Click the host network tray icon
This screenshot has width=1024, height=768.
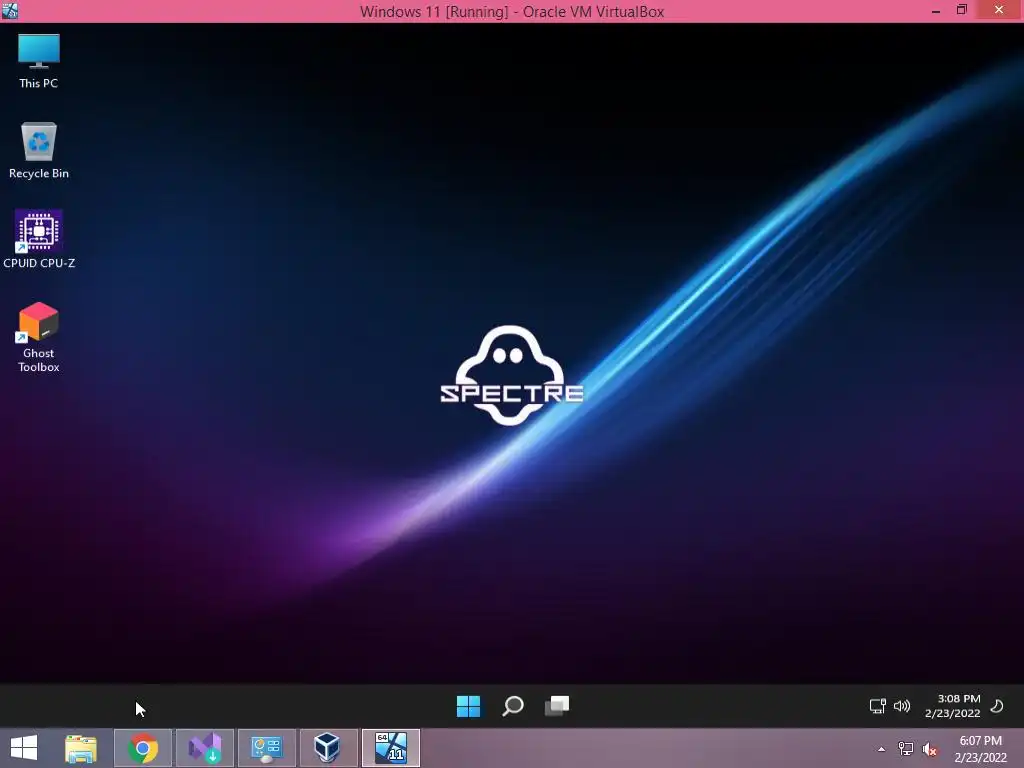906,749
